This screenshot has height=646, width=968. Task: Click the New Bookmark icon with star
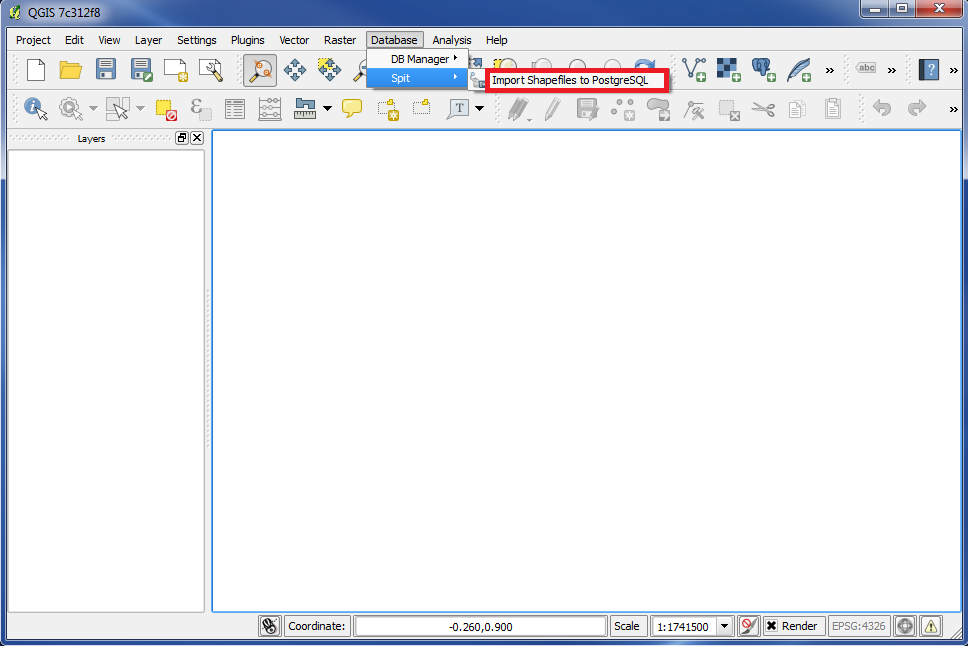[x=388, y=109]
